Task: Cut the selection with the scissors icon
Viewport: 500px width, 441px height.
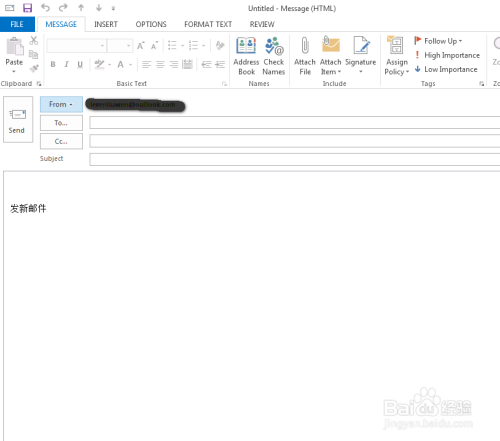Action: pyautogui.click(x=34, y=40)
